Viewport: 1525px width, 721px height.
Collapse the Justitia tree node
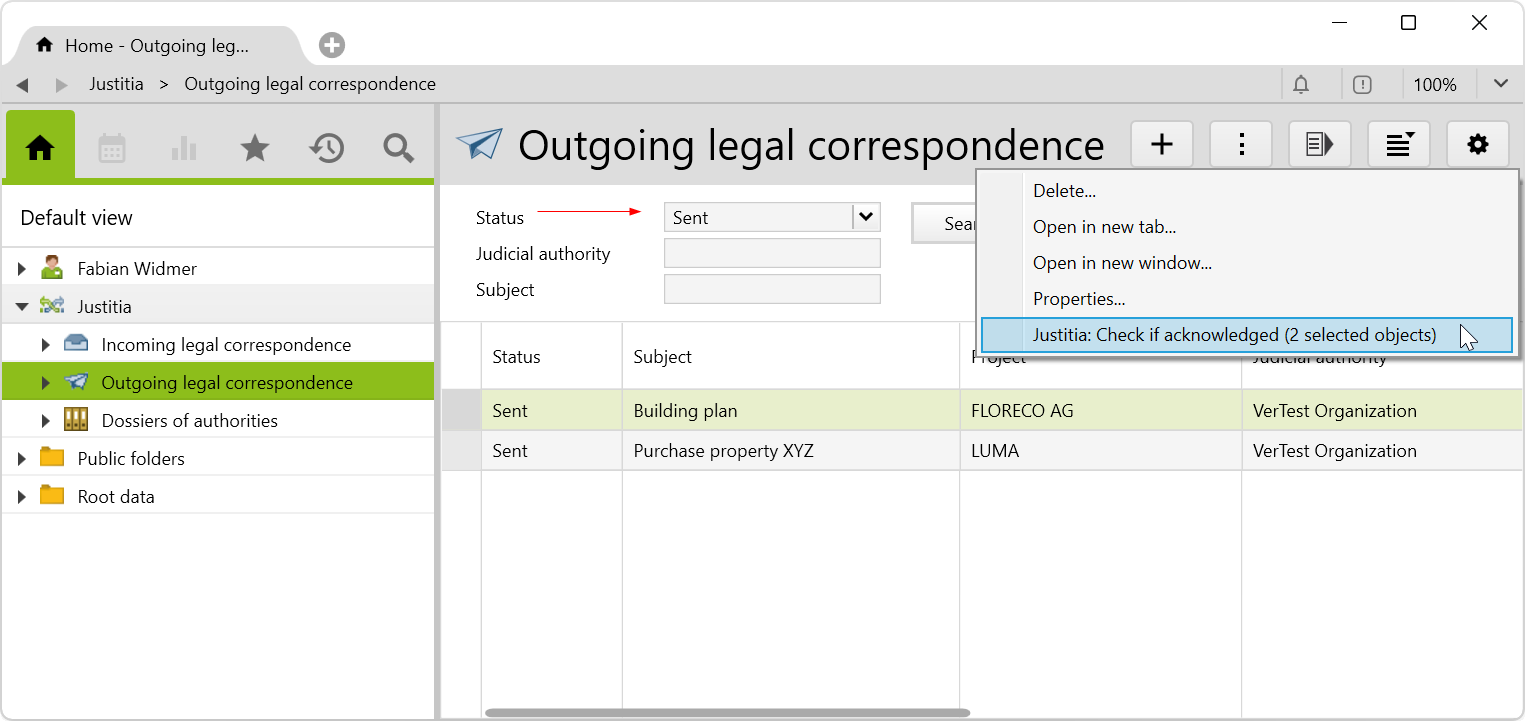[x=22, y=307]
